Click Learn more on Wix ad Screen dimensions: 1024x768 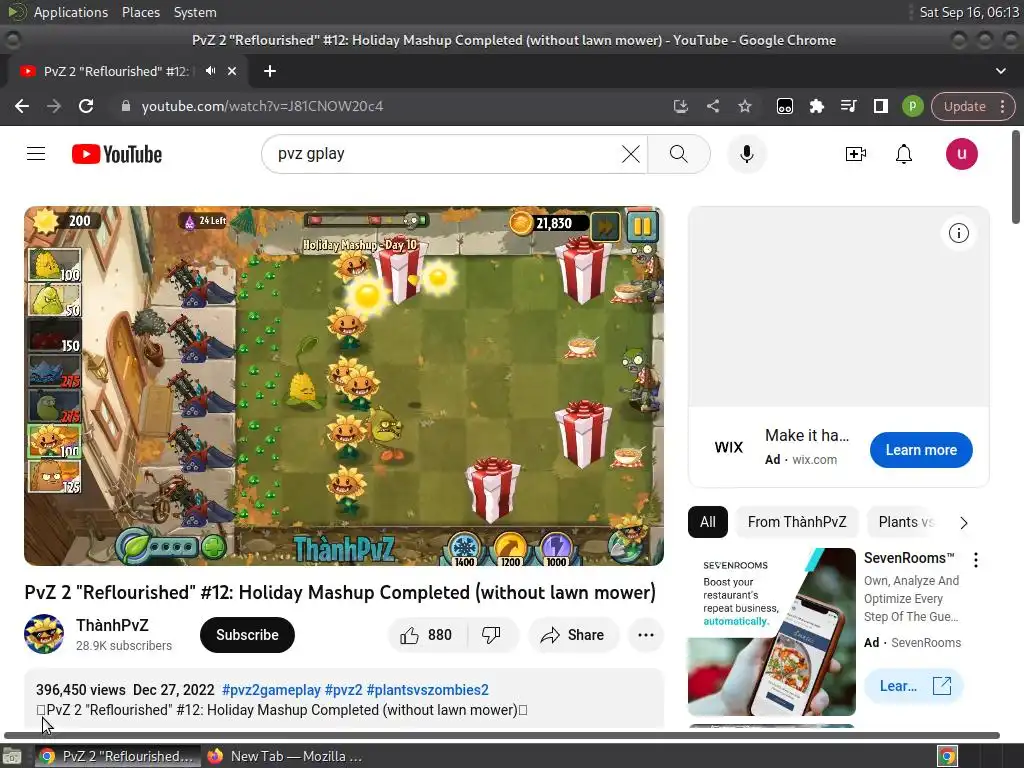pyautogui.click(x=921, y=450)
